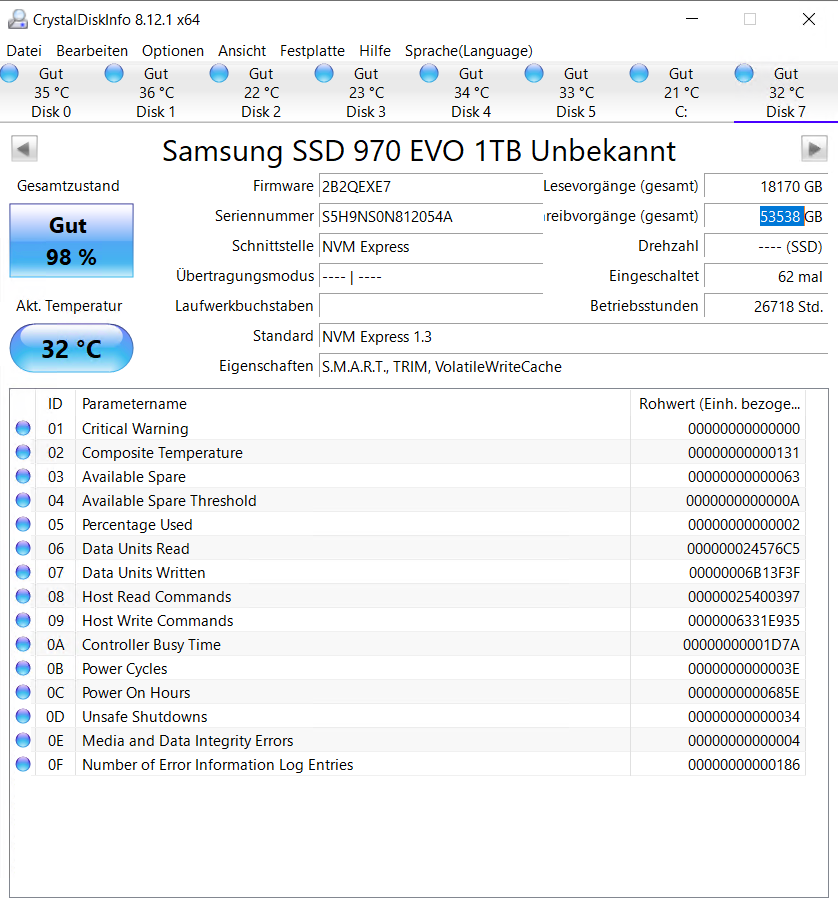The height and width of the screenshot is (904, 838).
Task: Switch to Disk 4 tab
Action: point(470,92)
